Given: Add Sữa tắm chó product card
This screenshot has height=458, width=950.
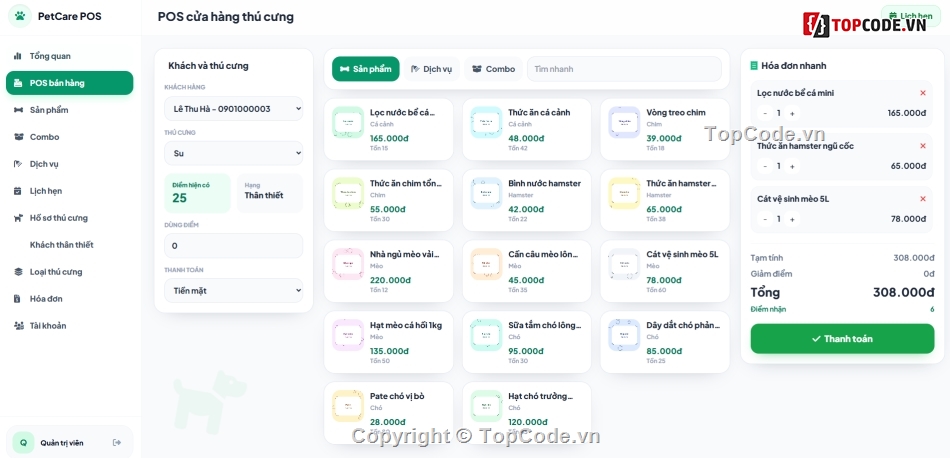Looking at the screenshot, I should pos(526,342).
